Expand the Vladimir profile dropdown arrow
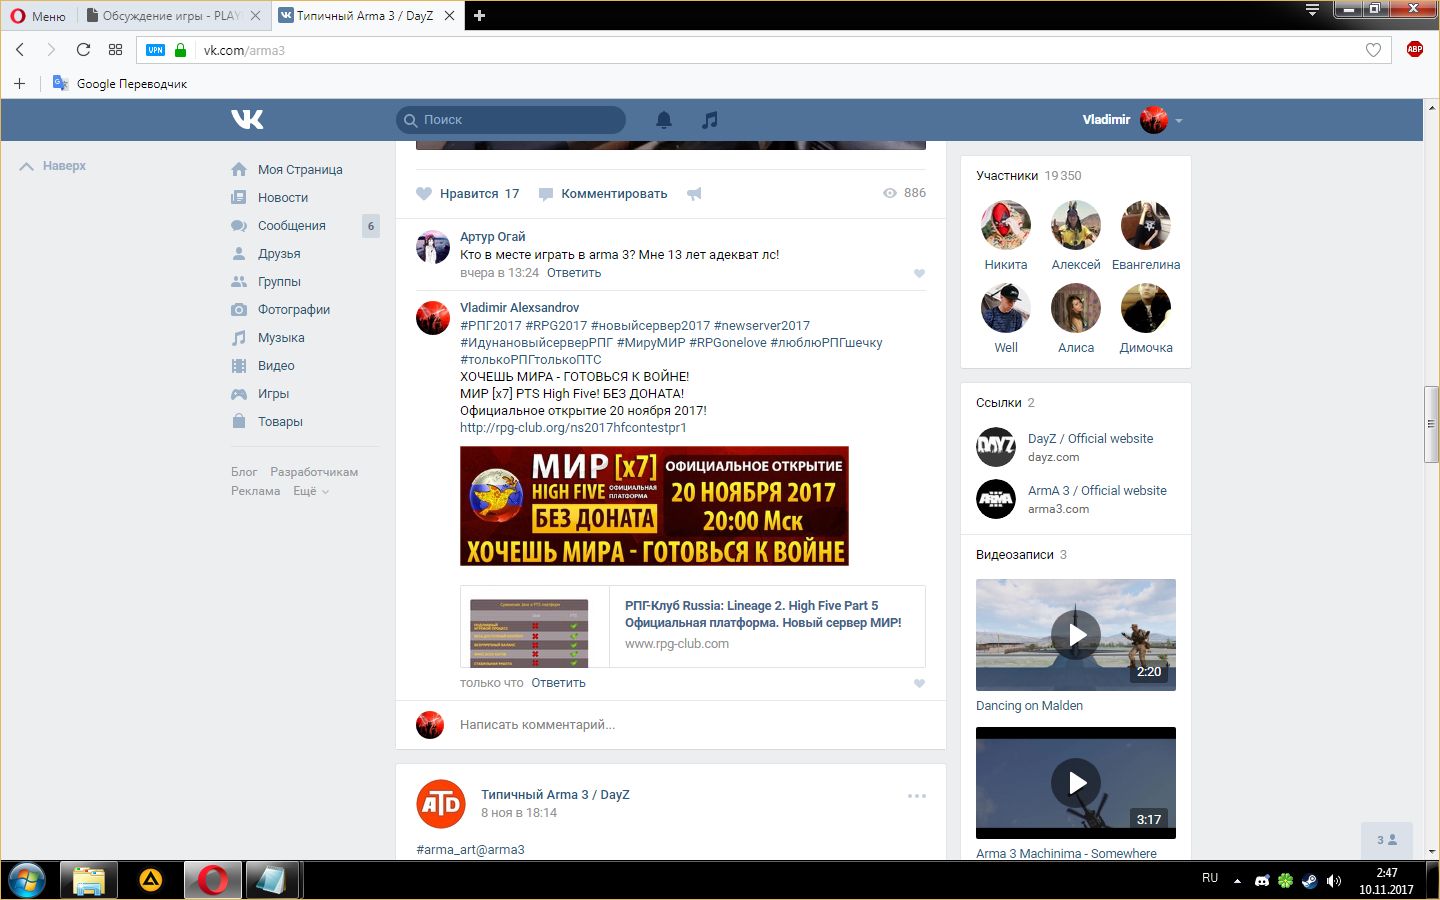Image resolution: width=1440 pixels, height=900 pixels. tap(1179, 120)
